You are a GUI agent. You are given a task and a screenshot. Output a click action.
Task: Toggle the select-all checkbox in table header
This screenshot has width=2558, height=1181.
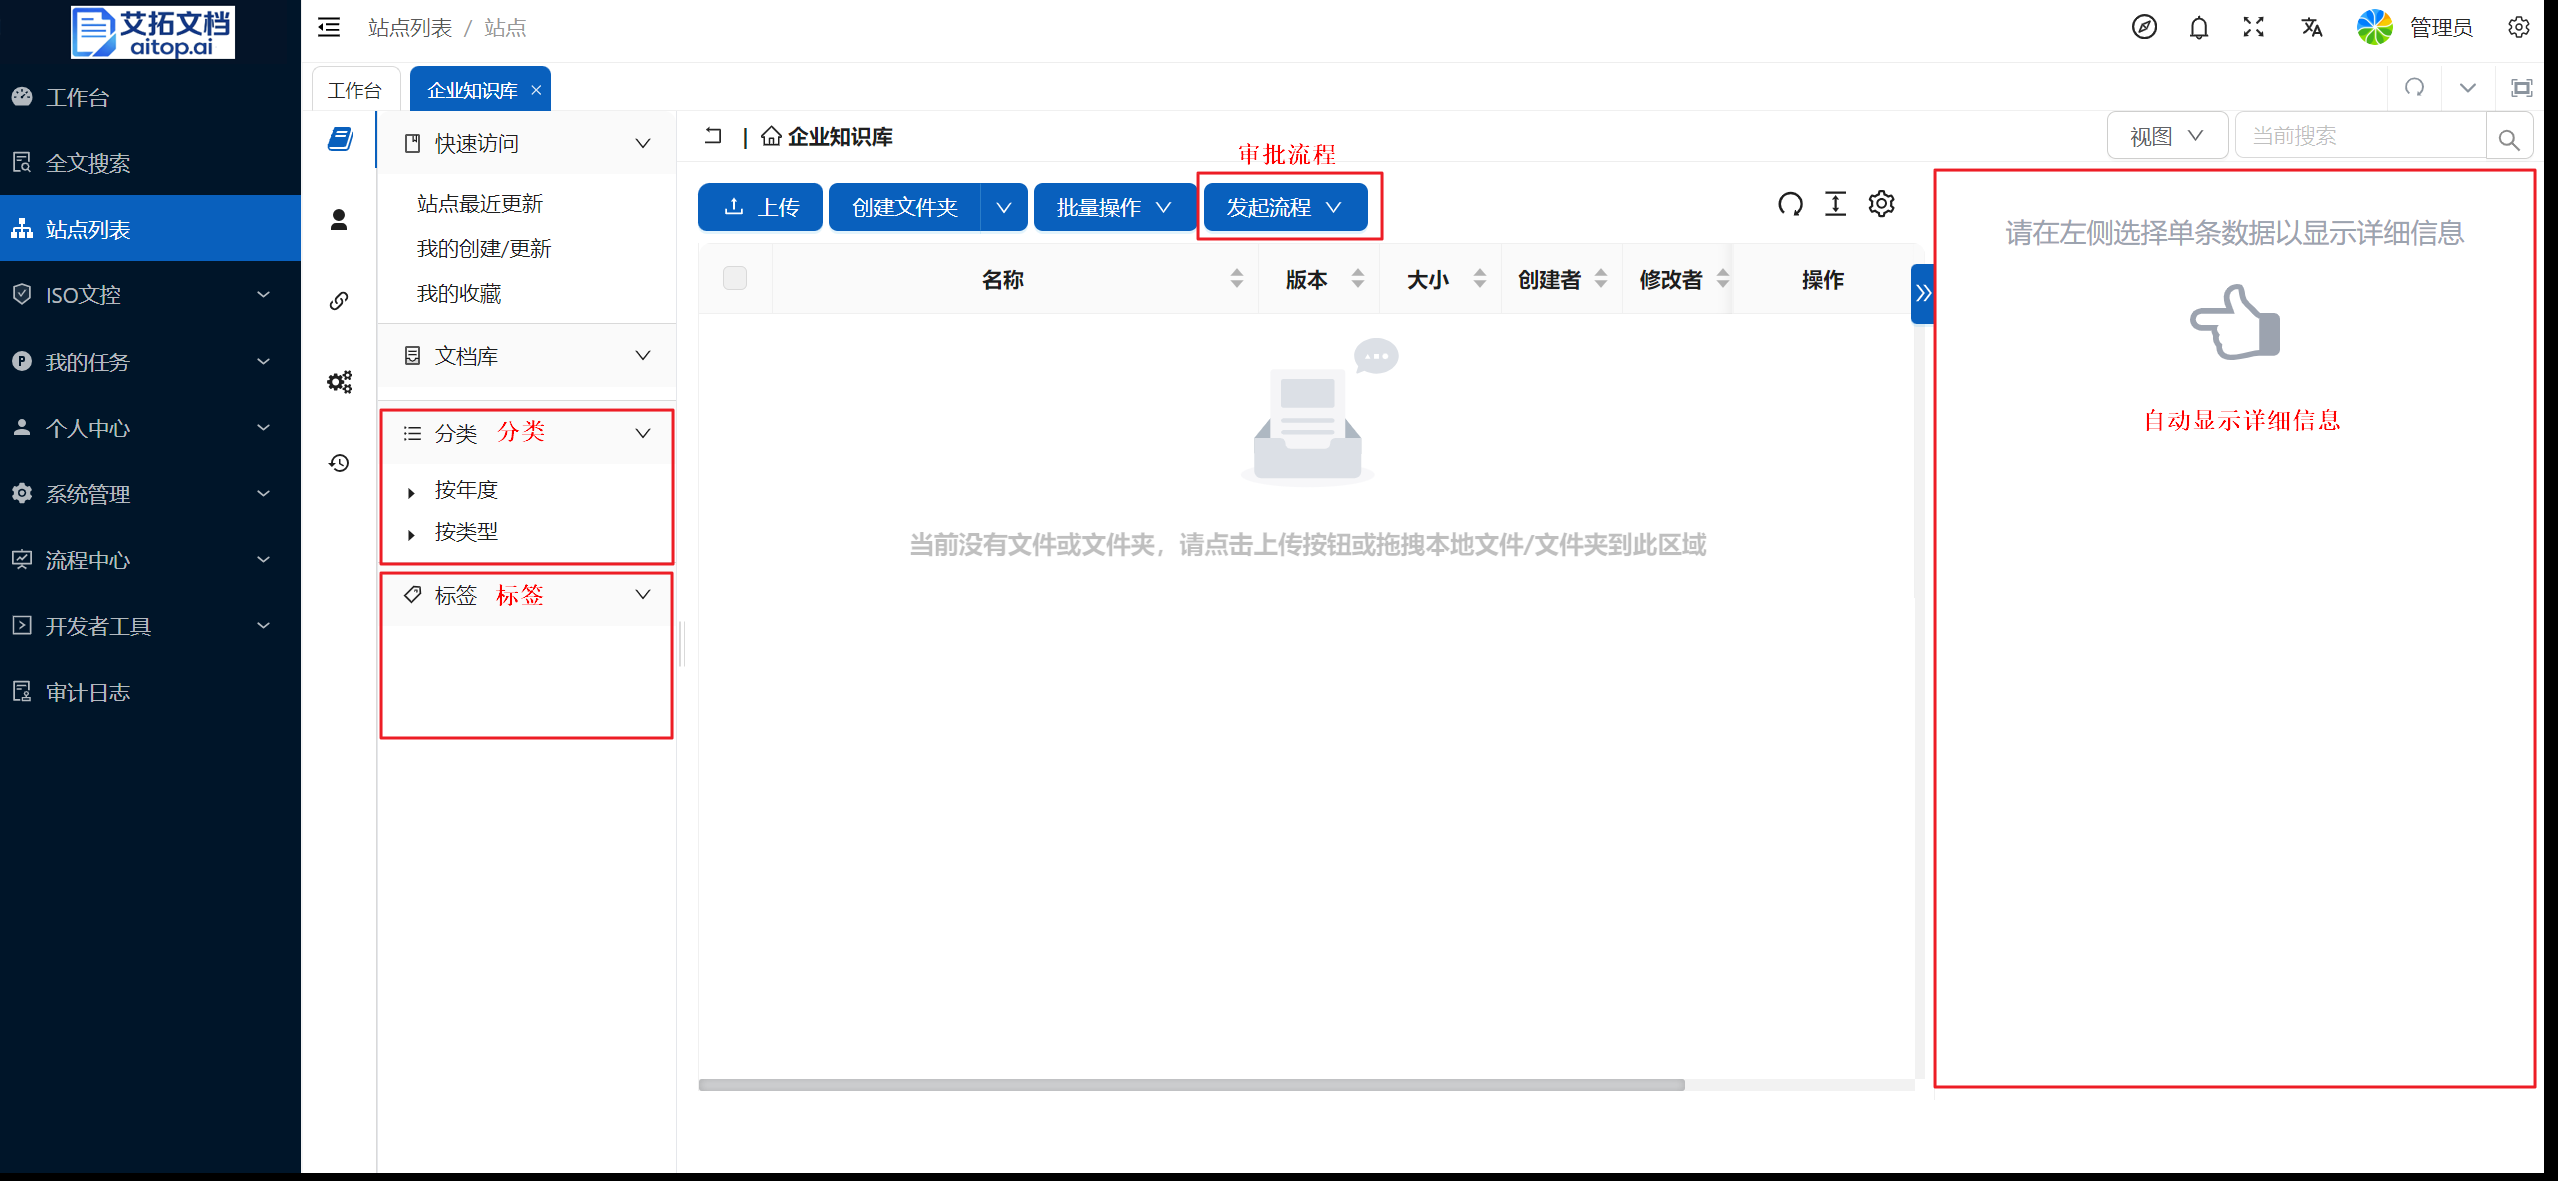tap(735, 279)
